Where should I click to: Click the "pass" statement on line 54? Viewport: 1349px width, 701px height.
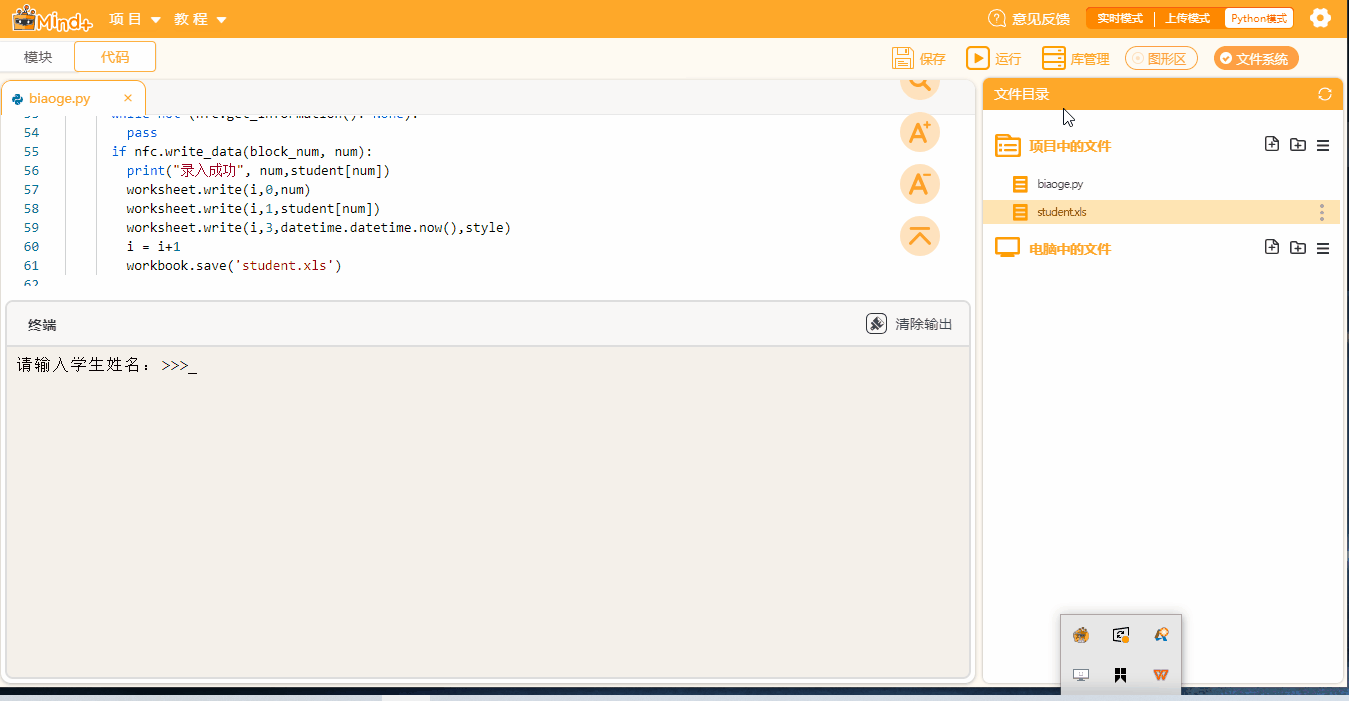(142, 132)
